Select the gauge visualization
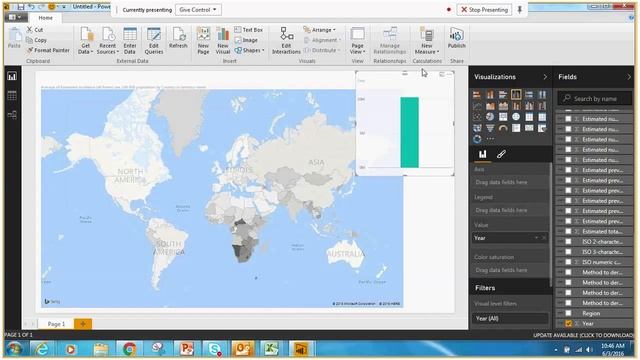 503,128
